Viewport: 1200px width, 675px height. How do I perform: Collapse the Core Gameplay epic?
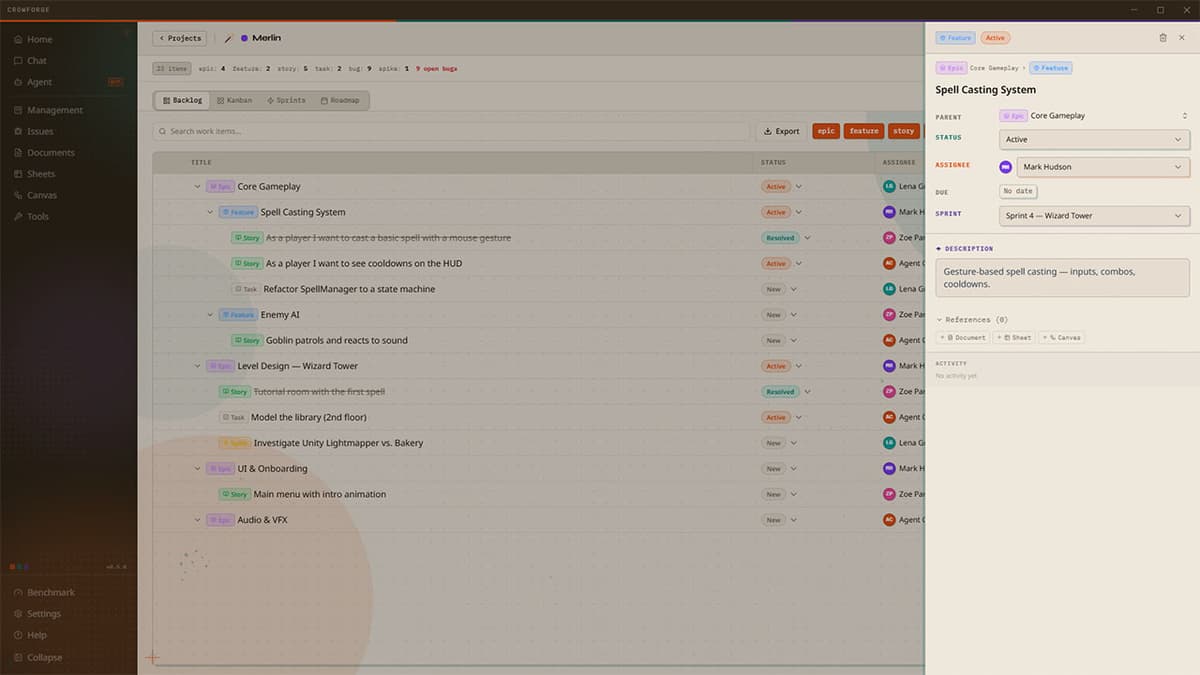coord(198,186)
